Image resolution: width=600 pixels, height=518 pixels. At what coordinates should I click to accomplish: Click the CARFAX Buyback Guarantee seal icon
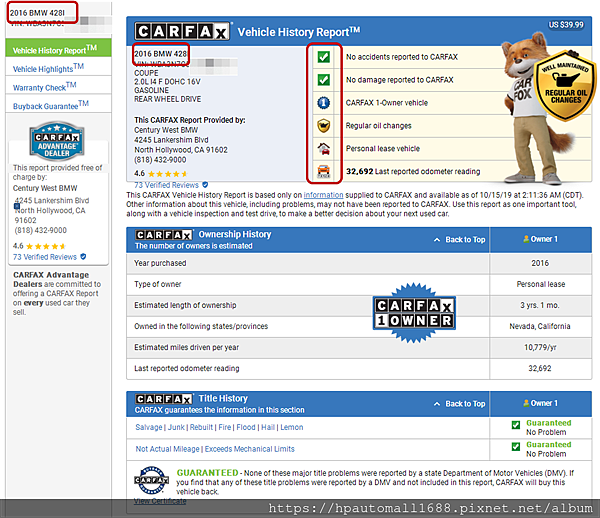152,480
